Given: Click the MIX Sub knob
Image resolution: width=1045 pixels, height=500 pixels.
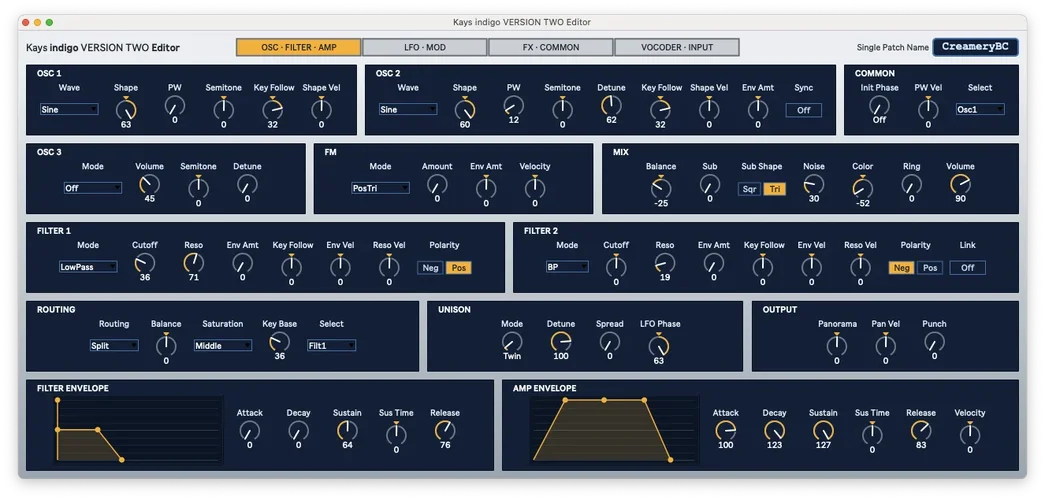Looking at the screenshot, I should (x=710, y=184).
